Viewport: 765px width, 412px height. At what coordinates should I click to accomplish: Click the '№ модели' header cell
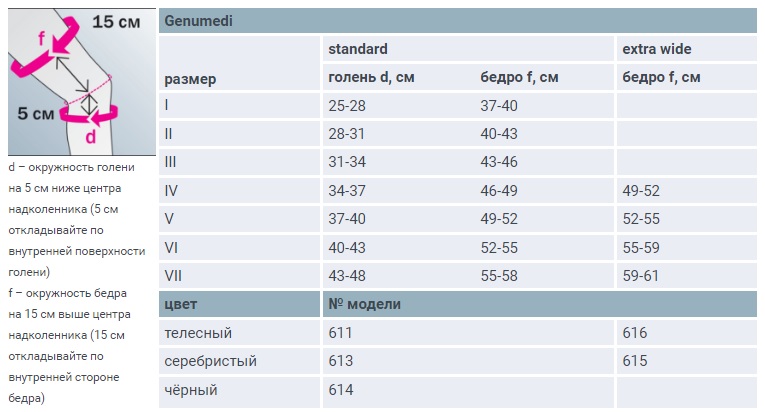pyautogui.click(x=364, y=304)
